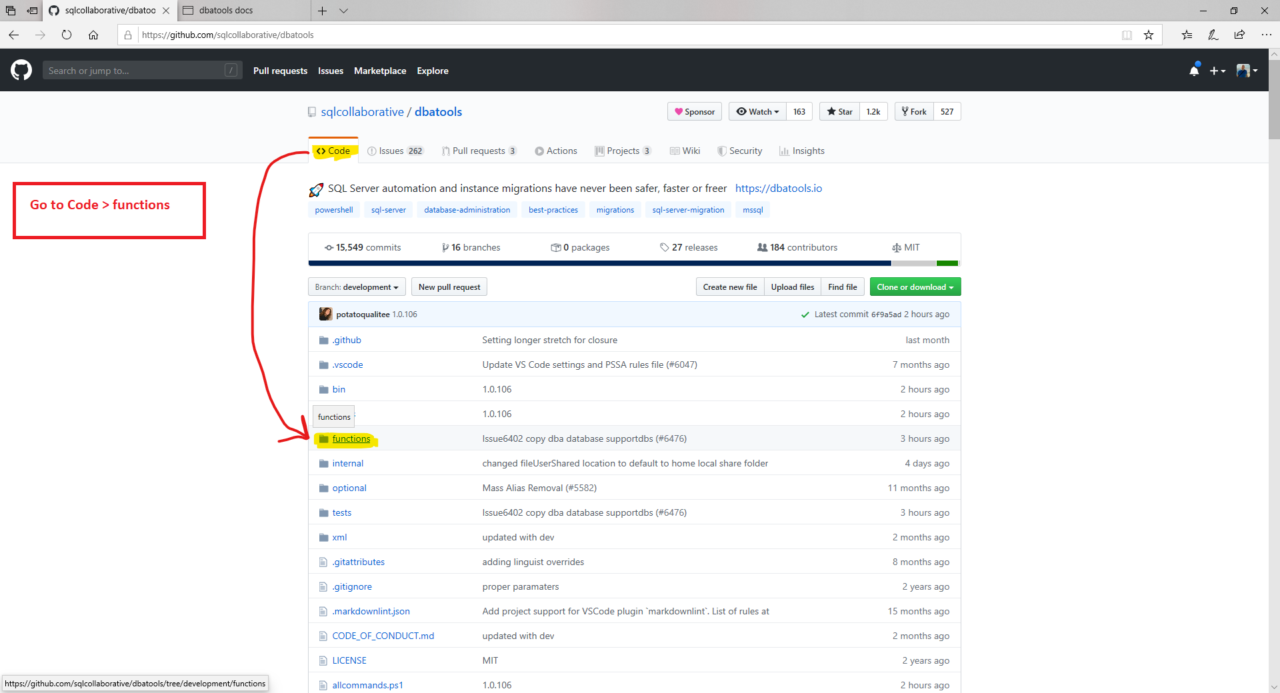
Task: Open the Issues 262 tab
Action: (396, 151)
